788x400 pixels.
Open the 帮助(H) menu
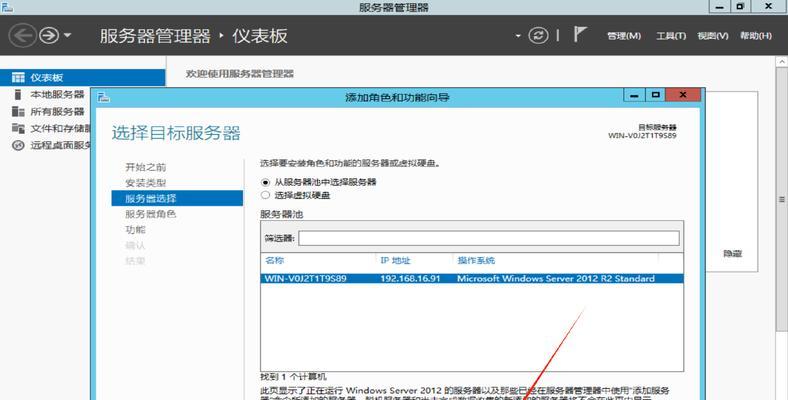point(755,36)
